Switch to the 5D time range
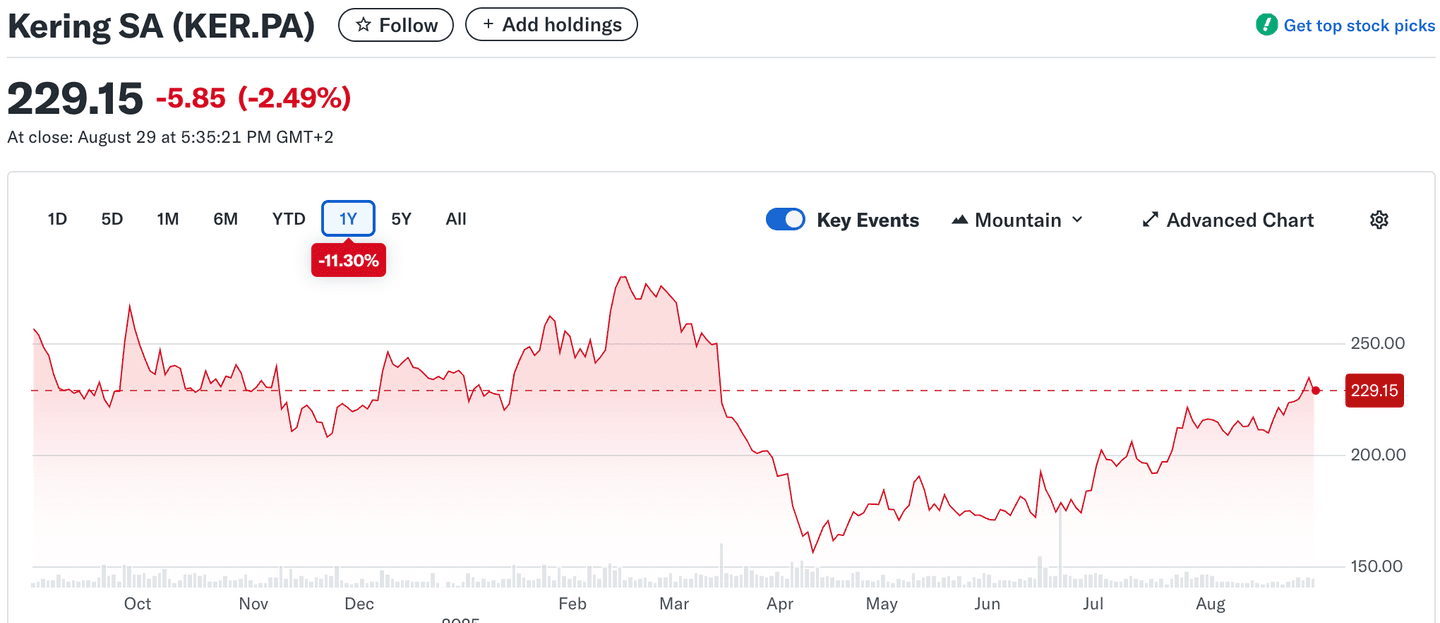 pyautogui.click(x=112, y=219)
